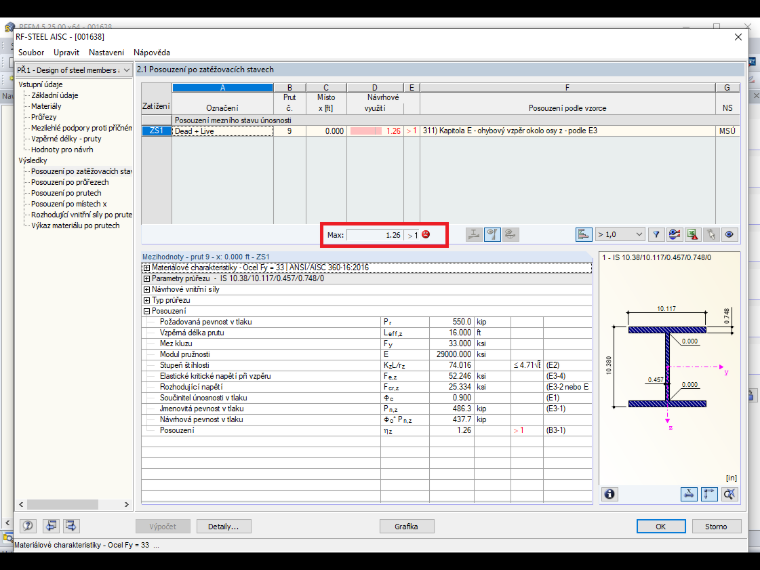
Task: Toggle the colored utilization bars icon
Action: pos(583,235)
